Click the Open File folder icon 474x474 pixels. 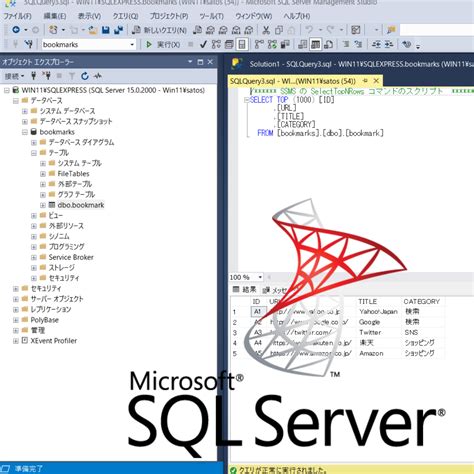(x=93, y=30)
